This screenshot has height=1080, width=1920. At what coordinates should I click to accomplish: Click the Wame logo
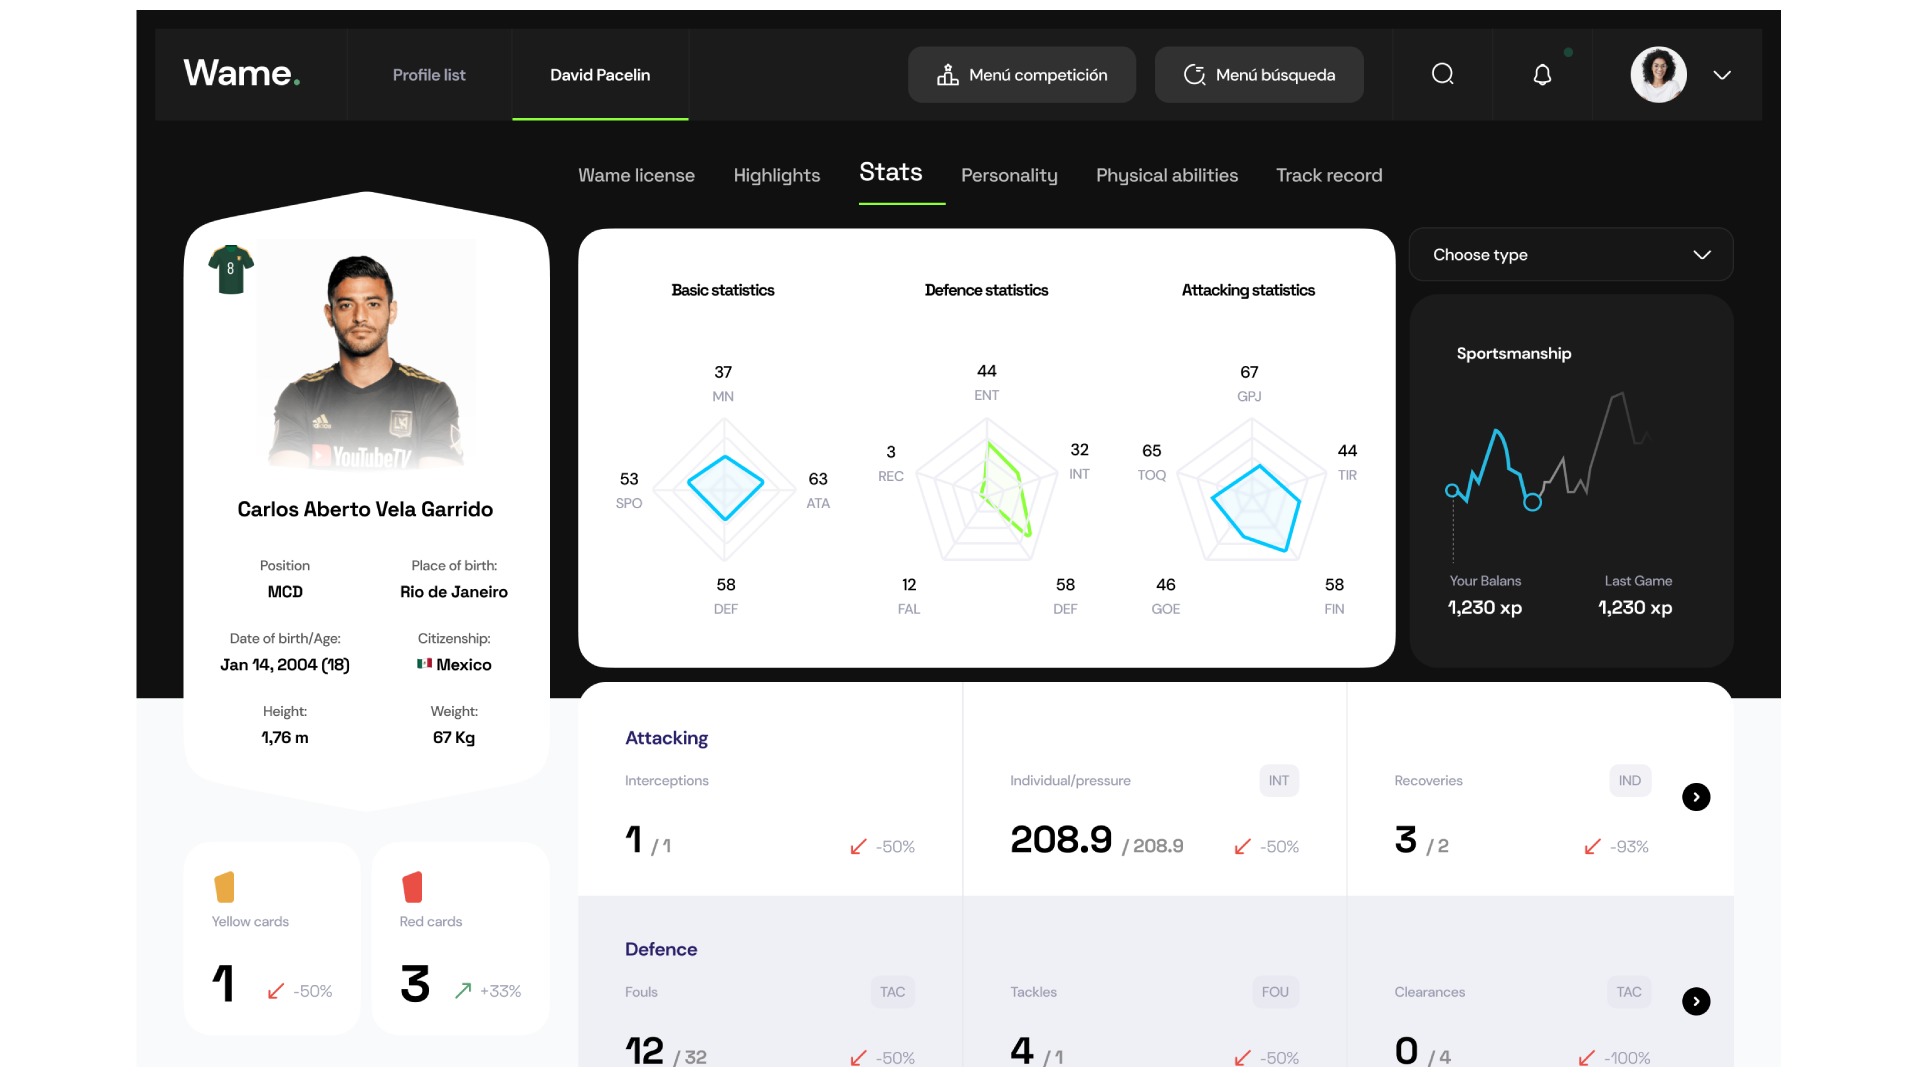pyautogui.click(x=242, y=74)
